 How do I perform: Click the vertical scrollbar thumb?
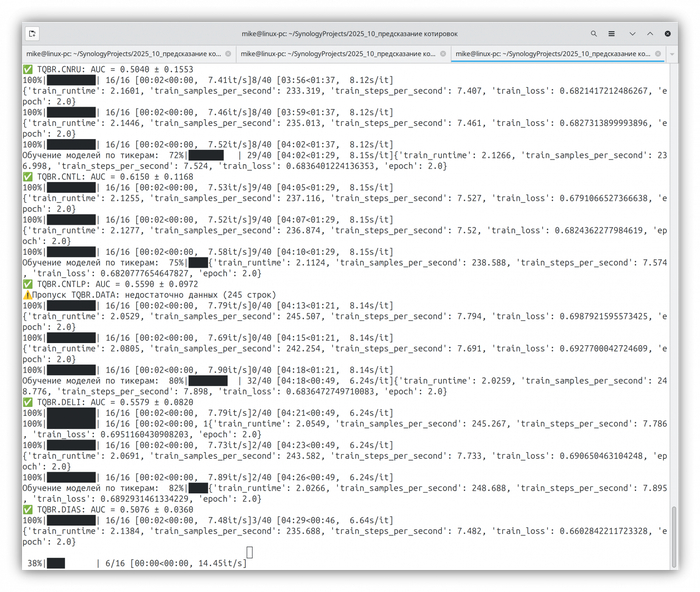pos(674,536)
